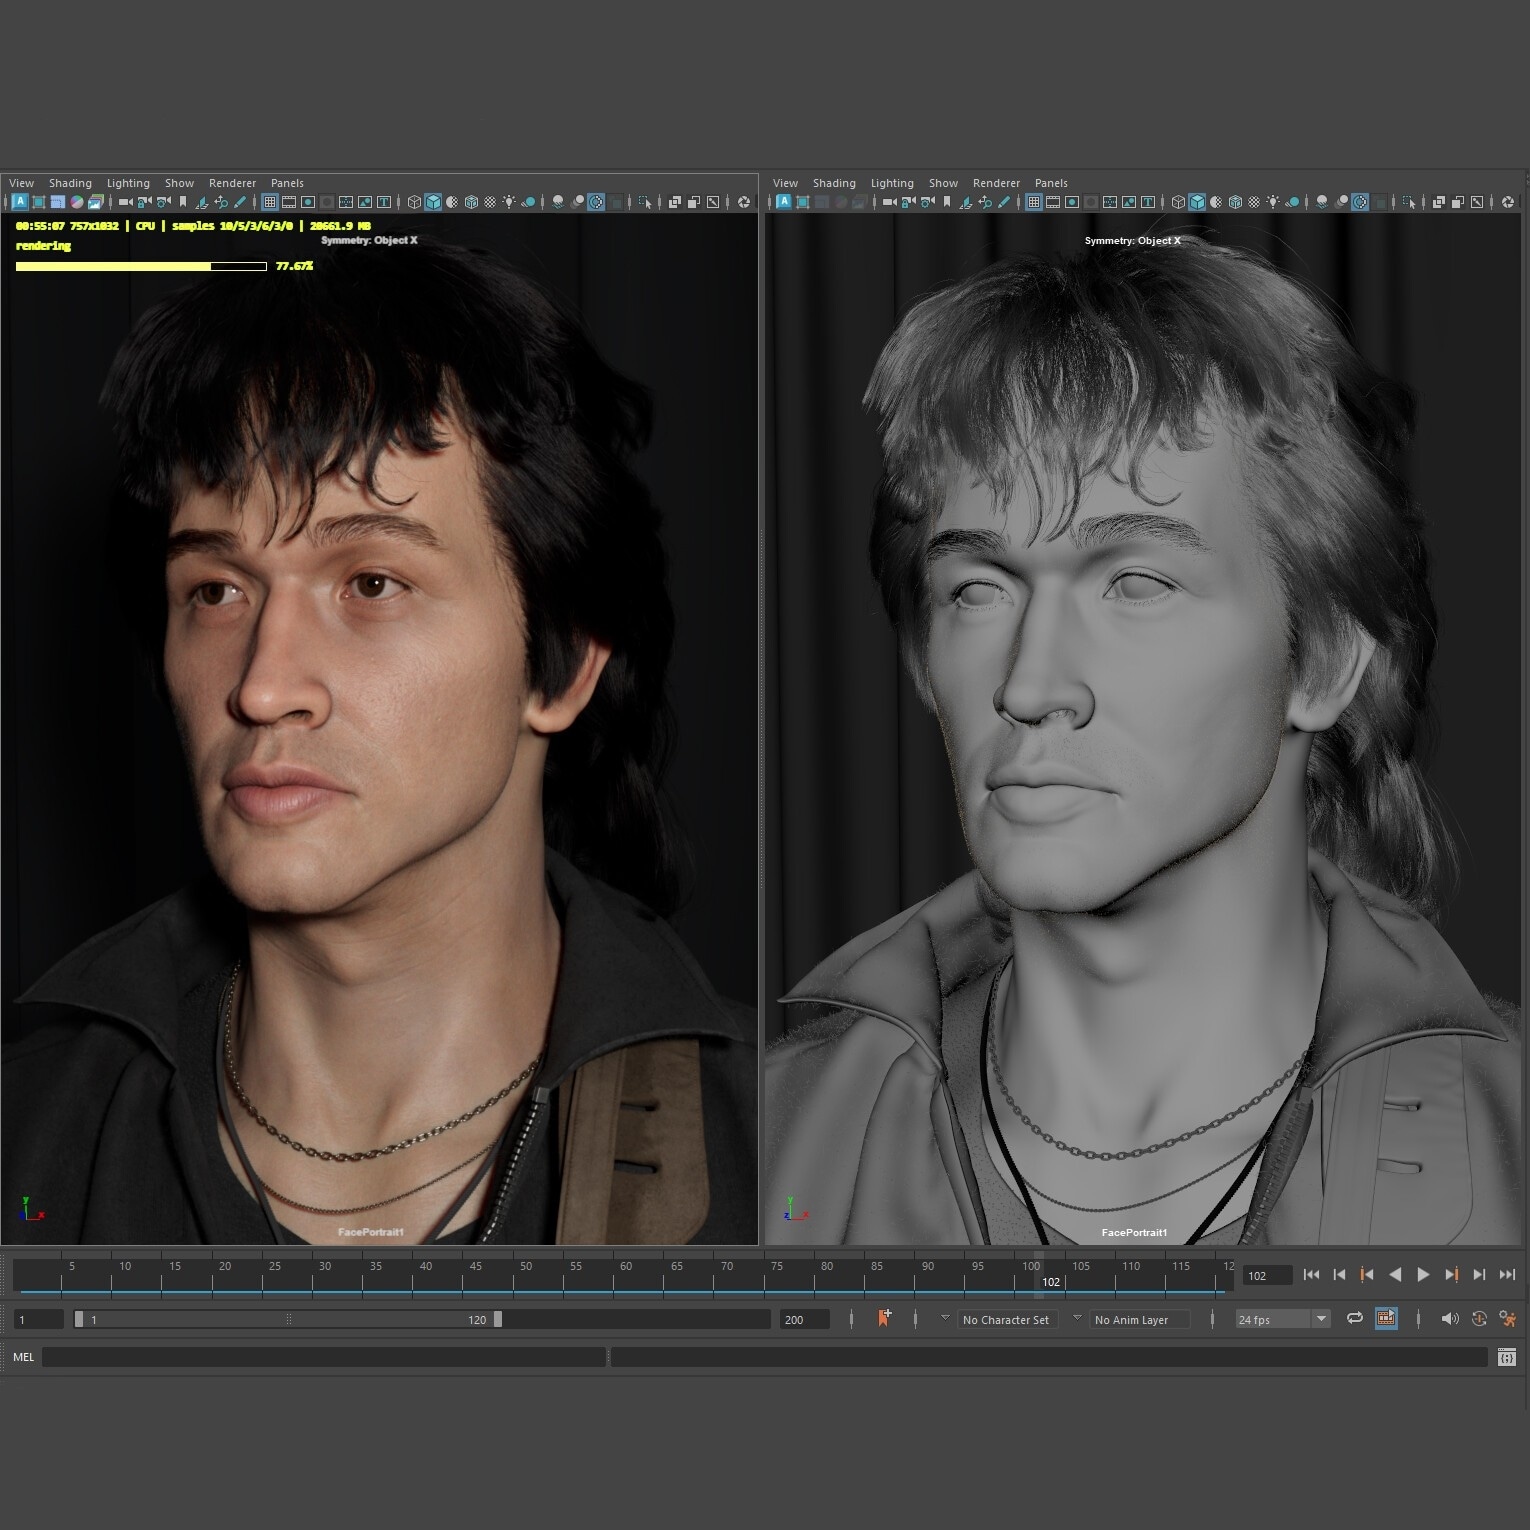This screenshot has height=1530, width=1530.
Task: Toggle cached playback icon
Action: [x=1386, y=1319]
